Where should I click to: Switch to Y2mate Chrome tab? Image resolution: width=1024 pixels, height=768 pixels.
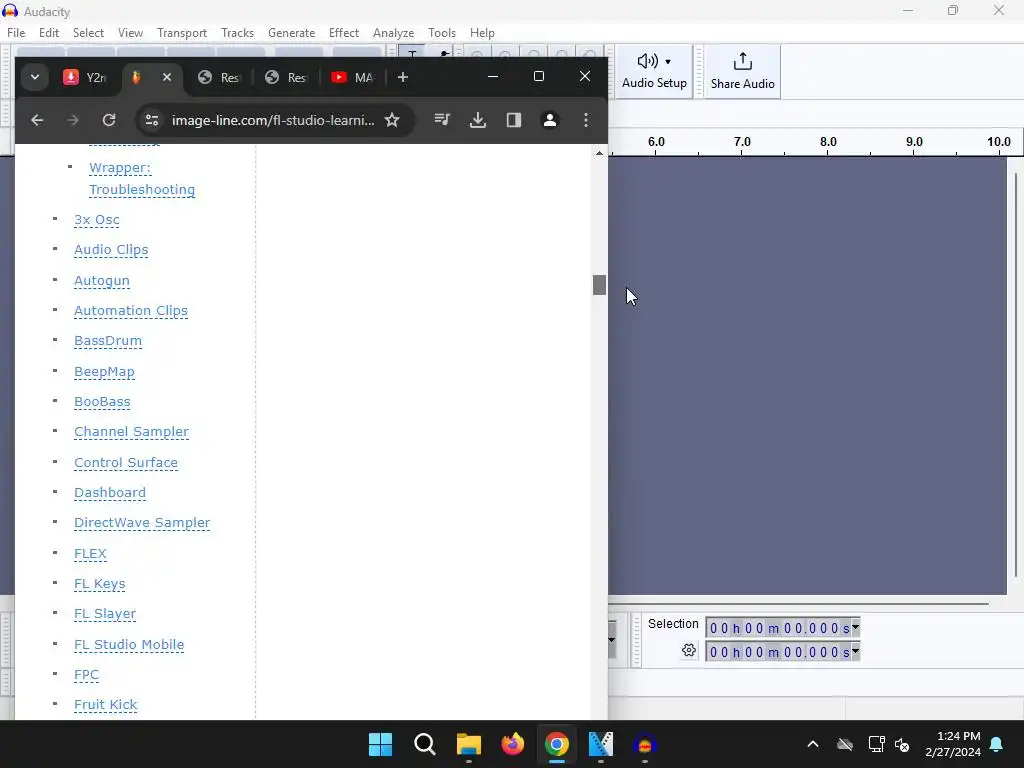[x=84, y=77]
